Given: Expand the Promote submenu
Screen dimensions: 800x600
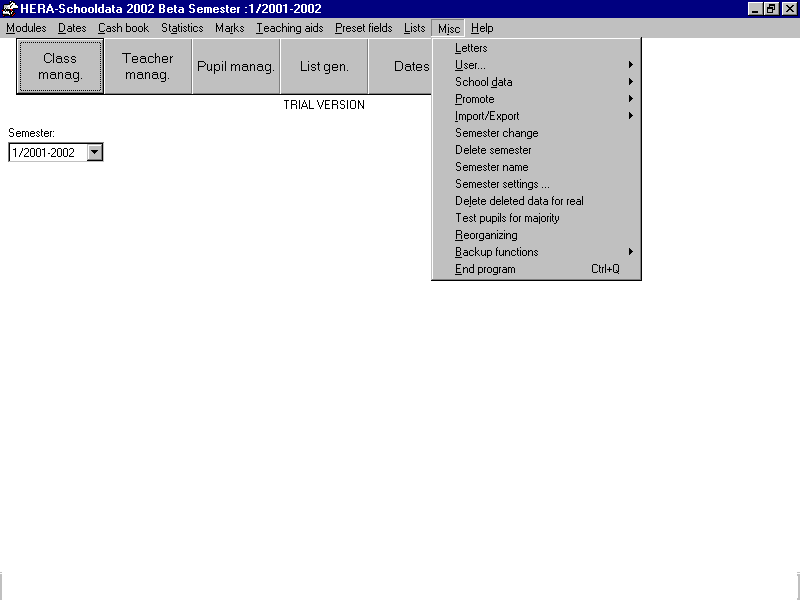Looking at the screenshot, I should tap(536, 99).
